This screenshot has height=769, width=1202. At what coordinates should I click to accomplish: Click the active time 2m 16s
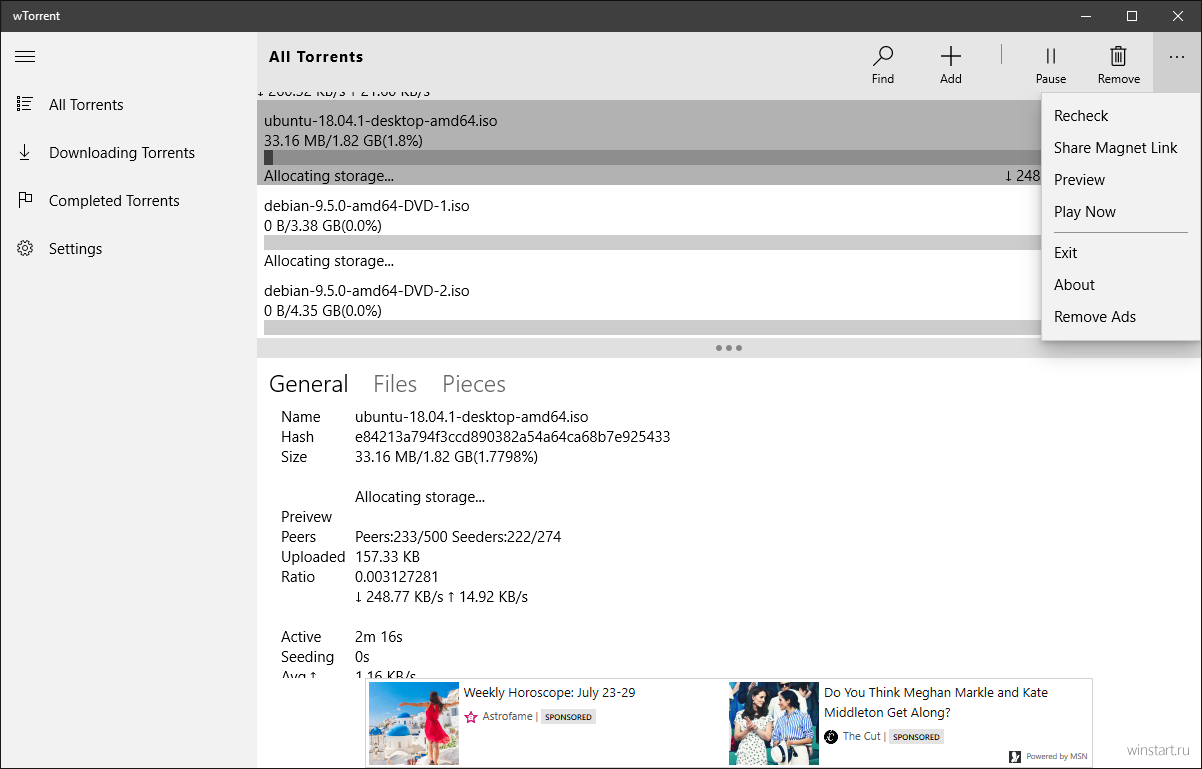coord(379,637)
